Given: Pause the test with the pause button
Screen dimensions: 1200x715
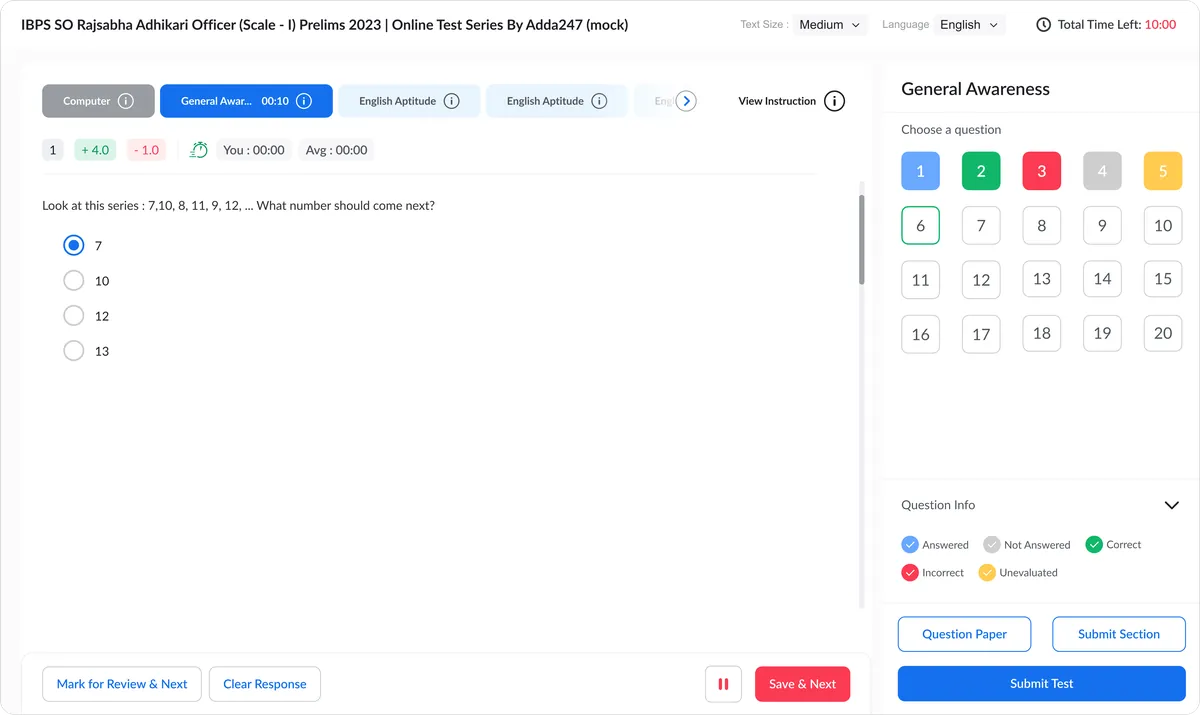Looking at the screenshot, I should pyautogui.click(x=723, y=684).
